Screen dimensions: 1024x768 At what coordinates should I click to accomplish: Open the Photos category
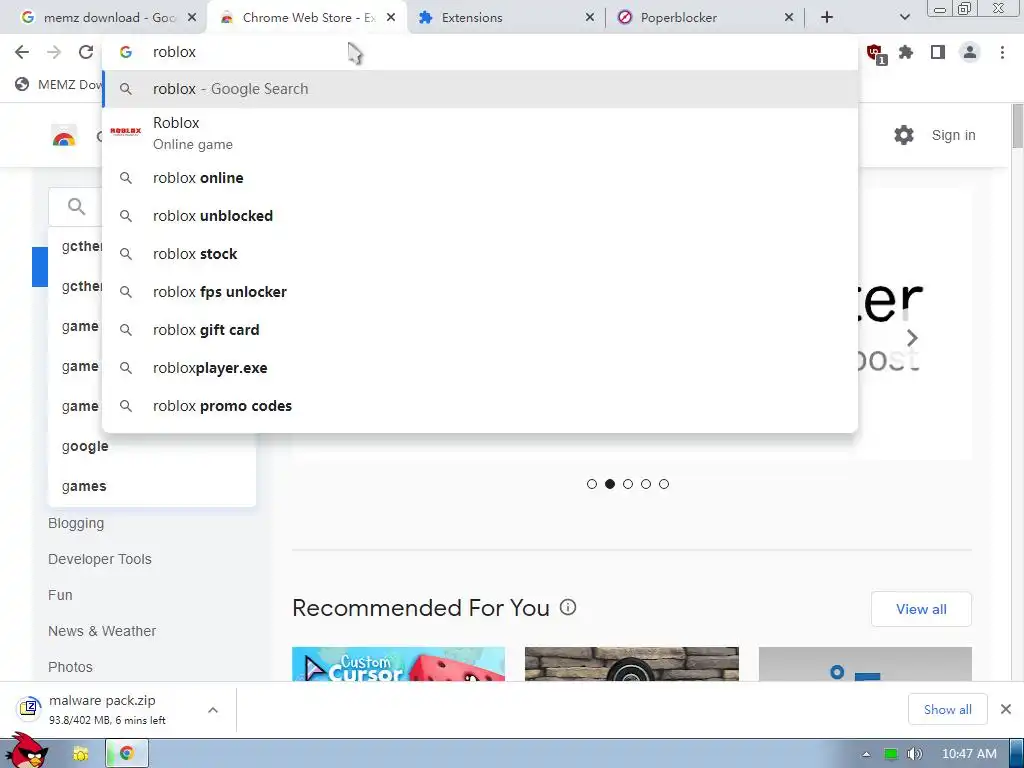[x=70, y=667]
